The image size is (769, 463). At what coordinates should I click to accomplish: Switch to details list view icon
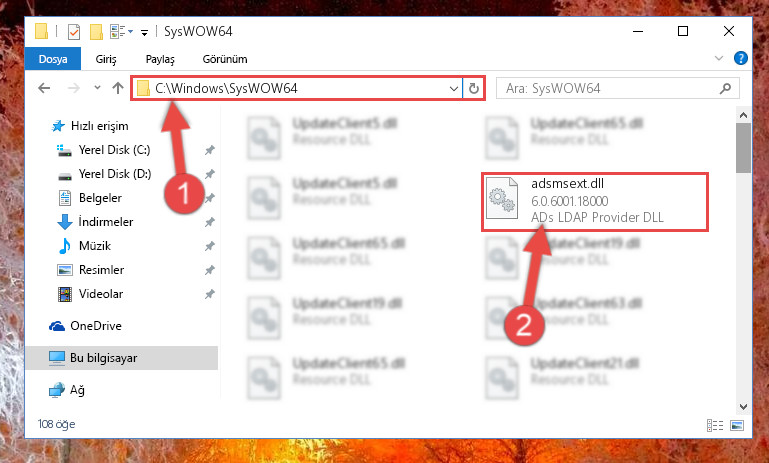click(715, 425)
